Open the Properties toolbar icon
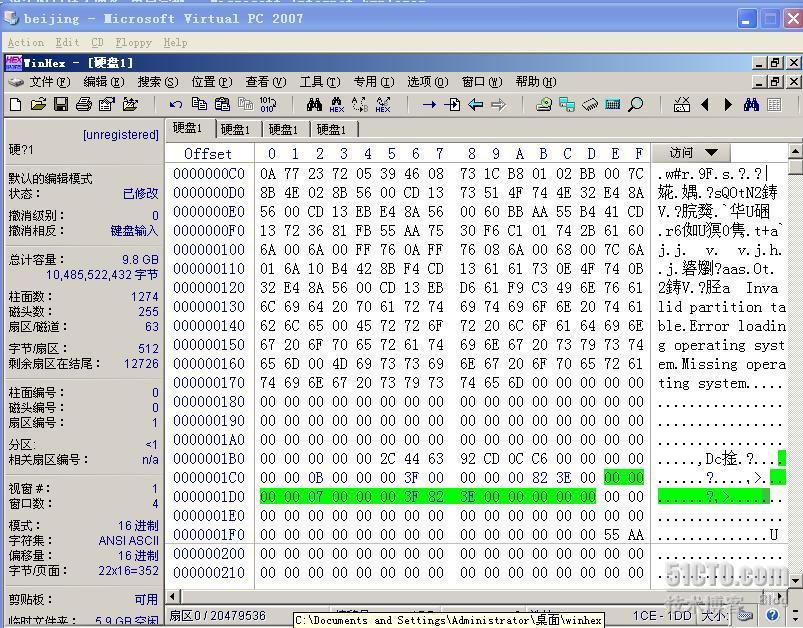The width and height of the screenshot is (803, 628). tap(107, 105)
